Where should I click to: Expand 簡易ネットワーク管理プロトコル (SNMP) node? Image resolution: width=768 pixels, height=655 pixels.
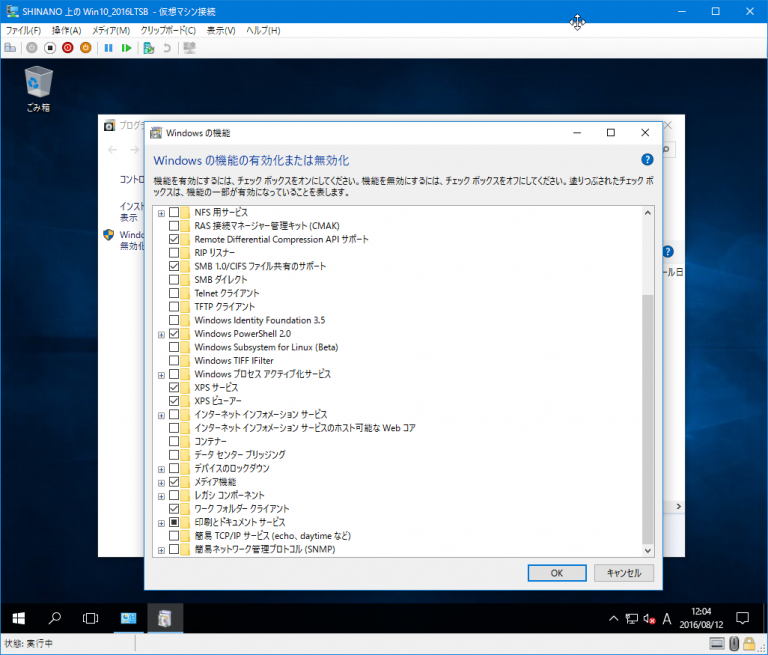pos(161,550)
